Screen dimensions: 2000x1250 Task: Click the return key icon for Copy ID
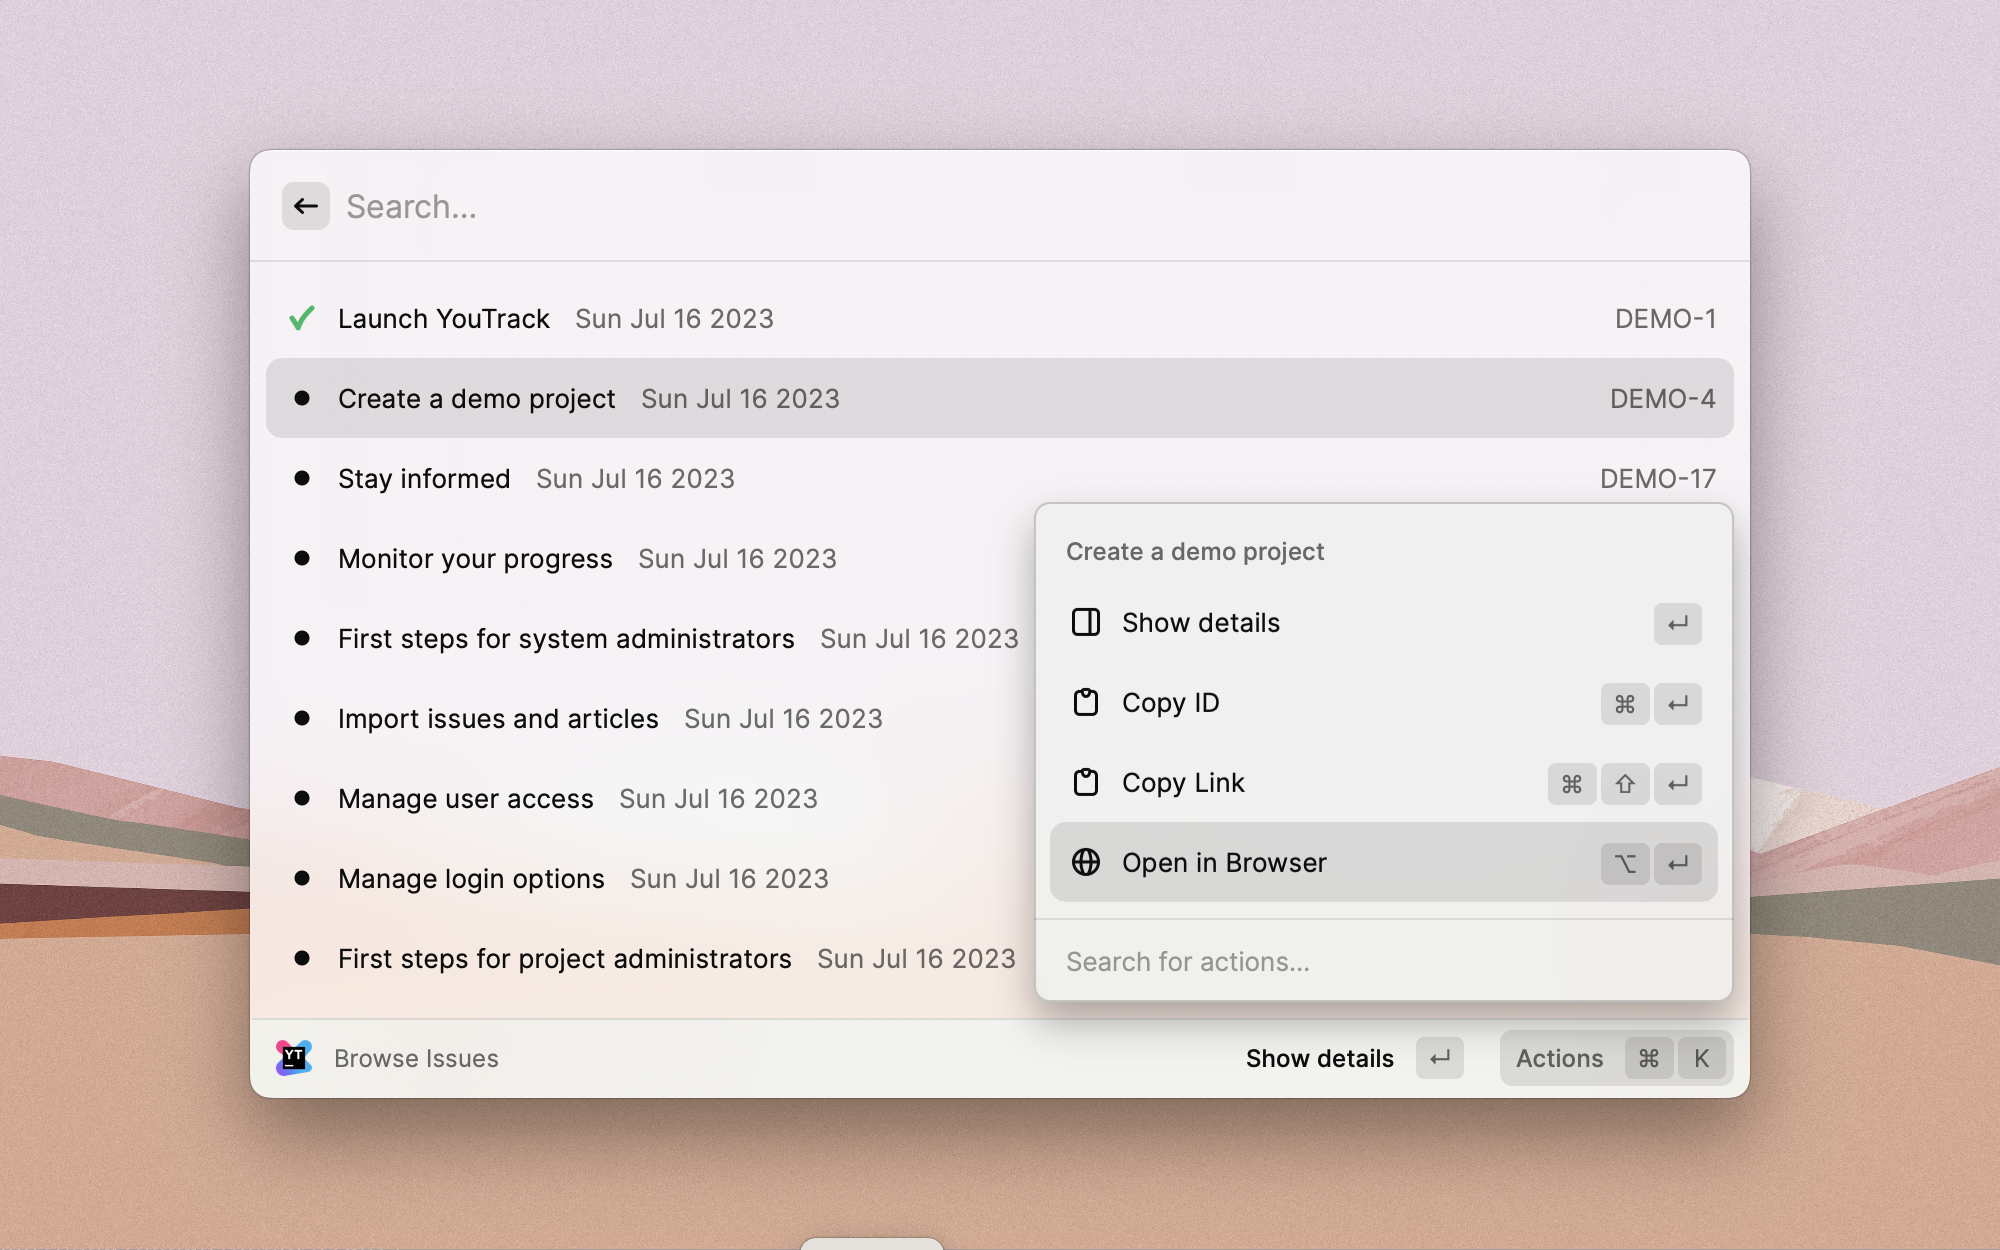click(1678, 703)
